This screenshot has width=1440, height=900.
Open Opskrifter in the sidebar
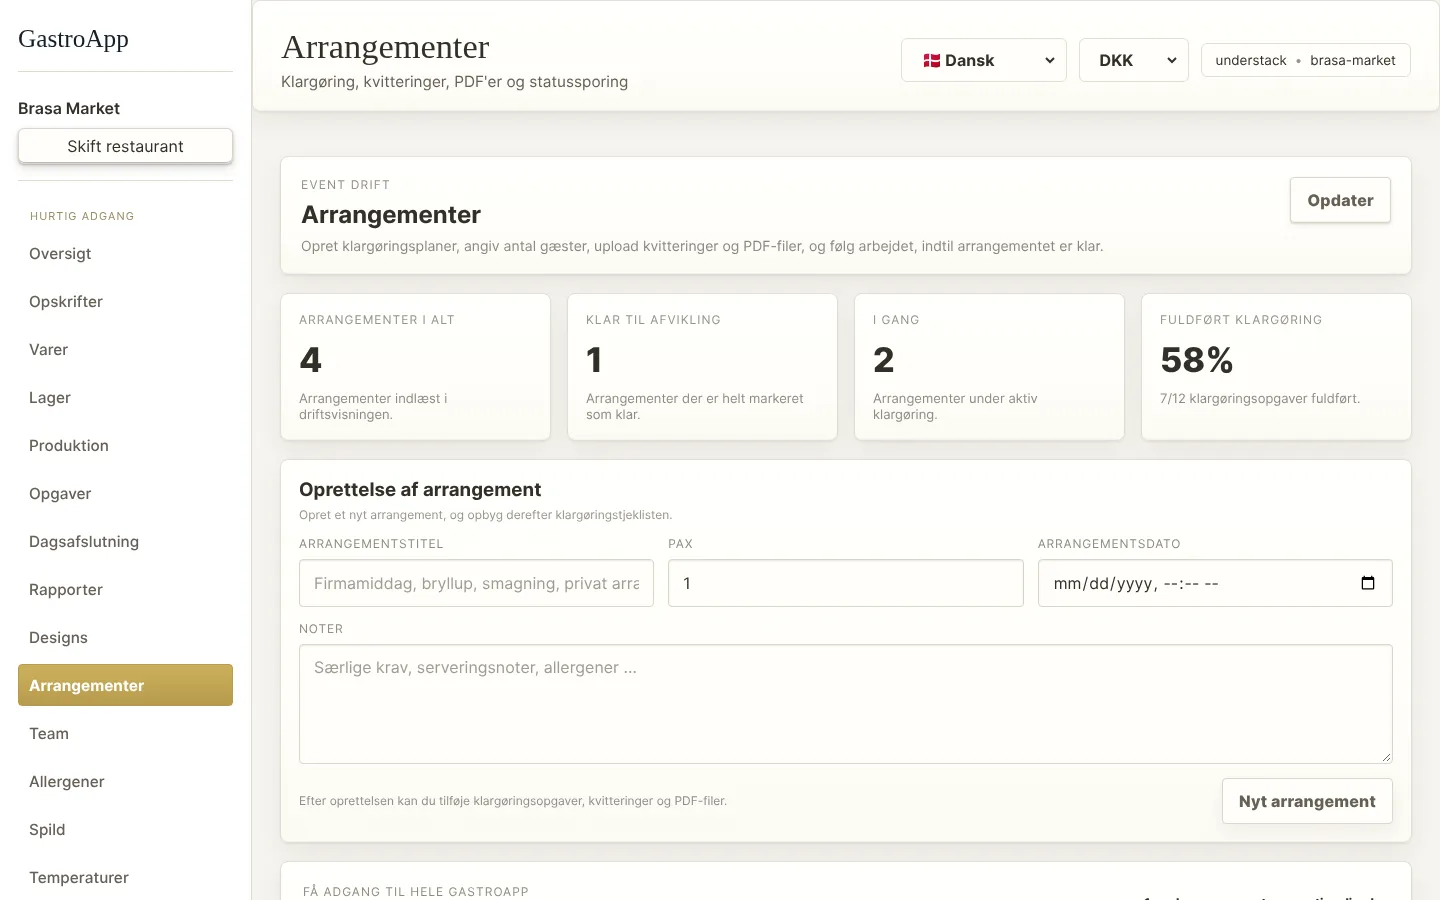(x=125, y=302)
